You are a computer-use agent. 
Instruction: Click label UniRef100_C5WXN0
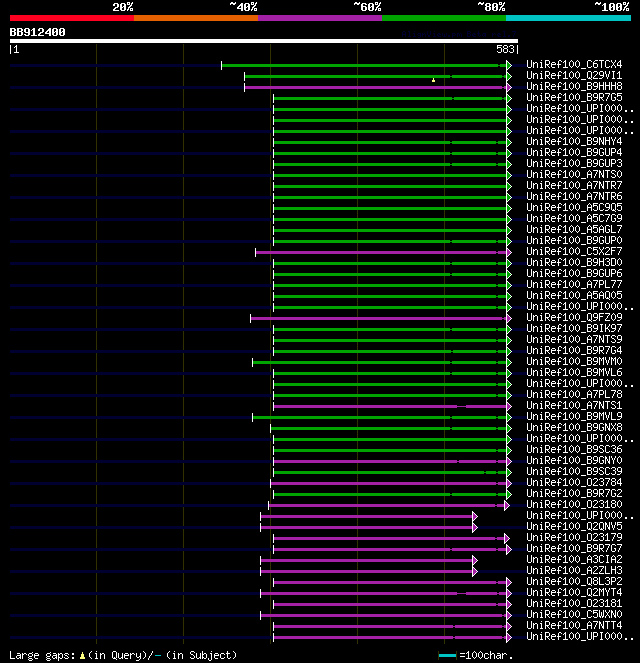(x=574, y=614)
